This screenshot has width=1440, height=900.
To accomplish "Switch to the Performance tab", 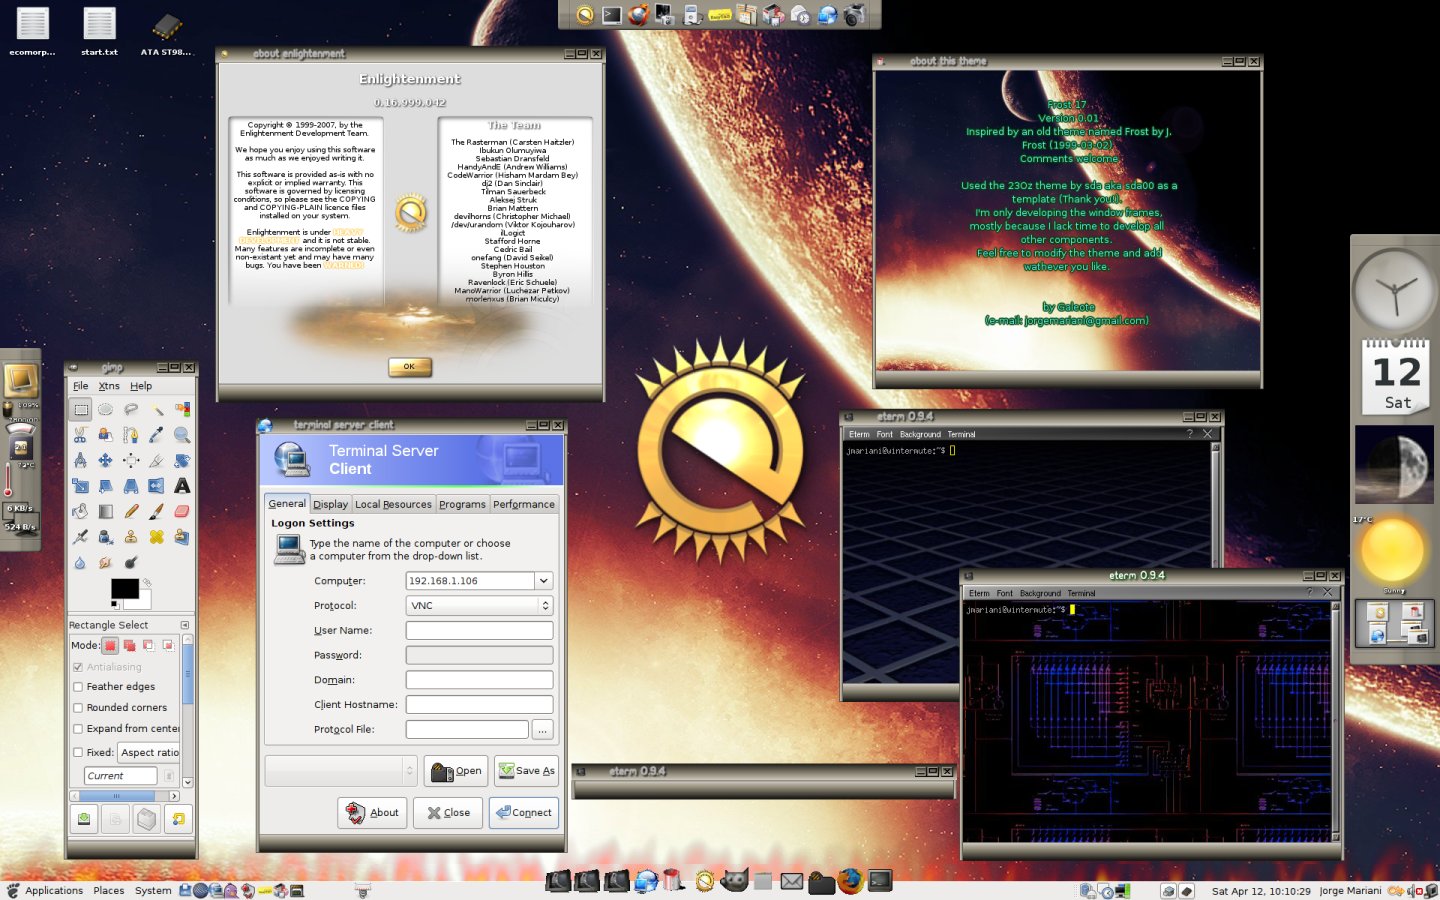I will (523, 504).
